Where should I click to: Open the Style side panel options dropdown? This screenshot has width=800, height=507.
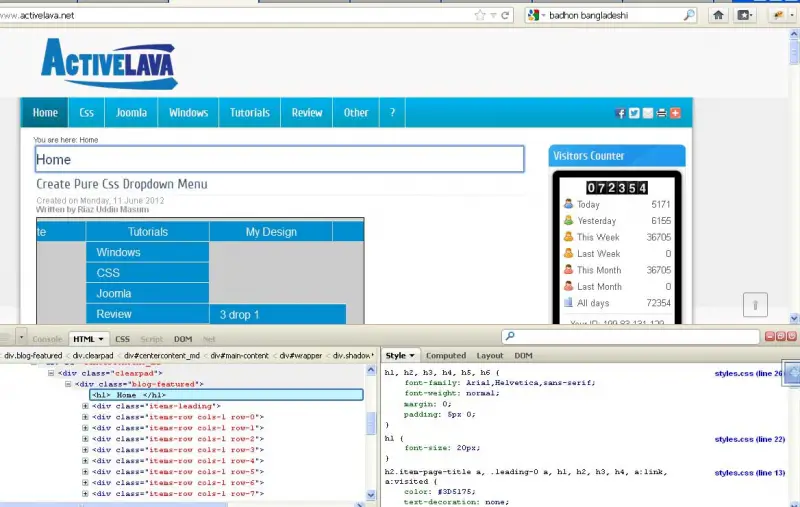[x=412, y=356]
